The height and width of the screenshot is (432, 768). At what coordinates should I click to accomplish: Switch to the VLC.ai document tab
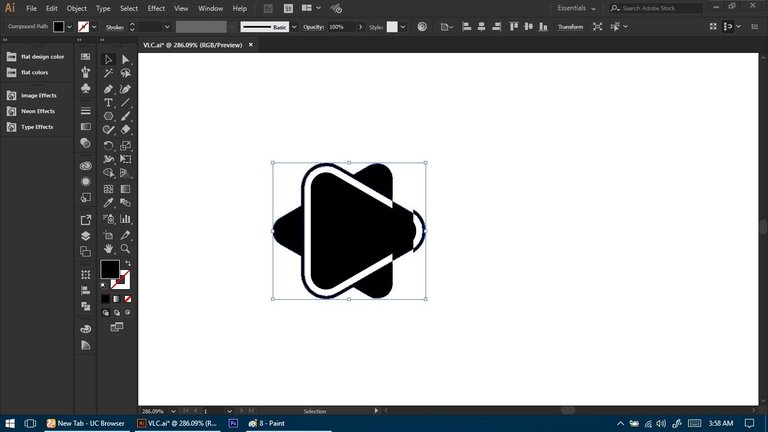tap(192, 45)
